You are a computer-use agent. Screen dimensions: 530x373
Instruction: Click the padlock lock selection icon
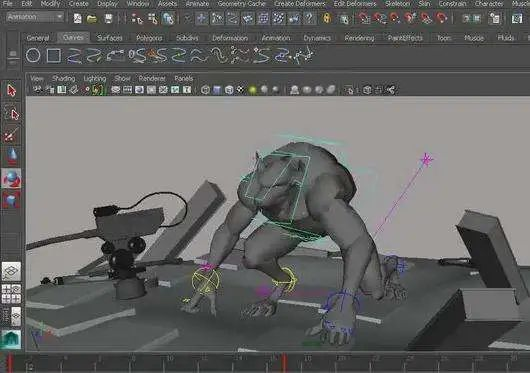[x=327, y=18]
